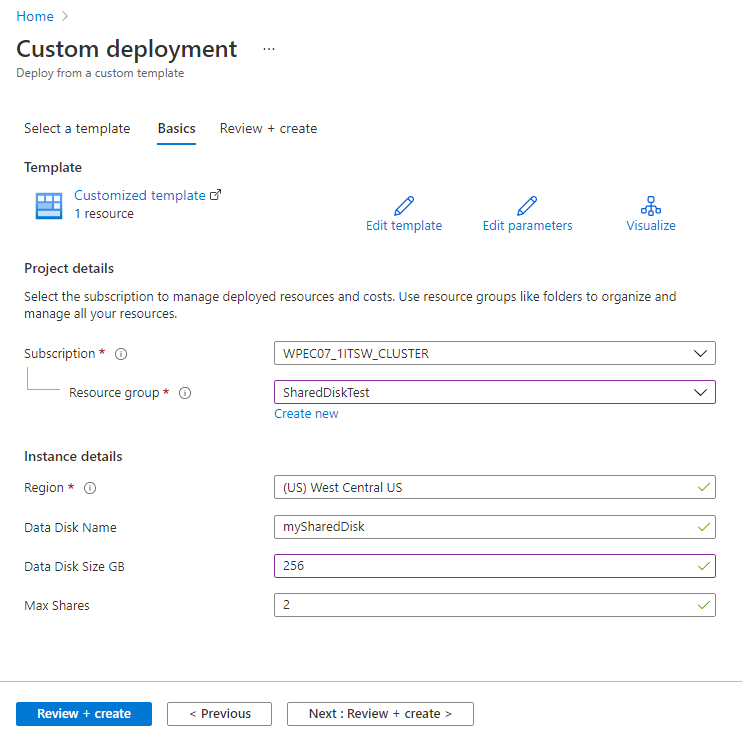Click 'Deploy from a custom template' subtitle

(100, 73)
